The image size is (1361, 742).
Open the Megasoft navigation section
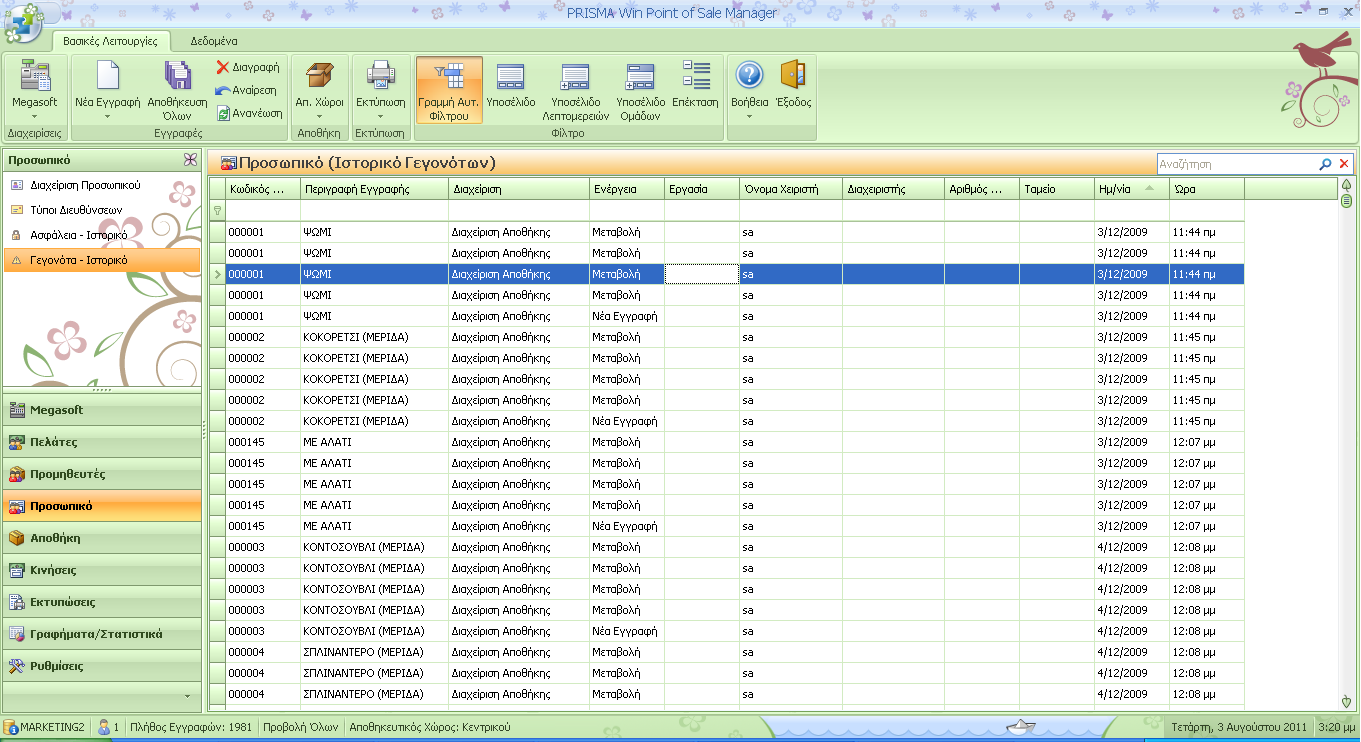click(x=102, y=410)
